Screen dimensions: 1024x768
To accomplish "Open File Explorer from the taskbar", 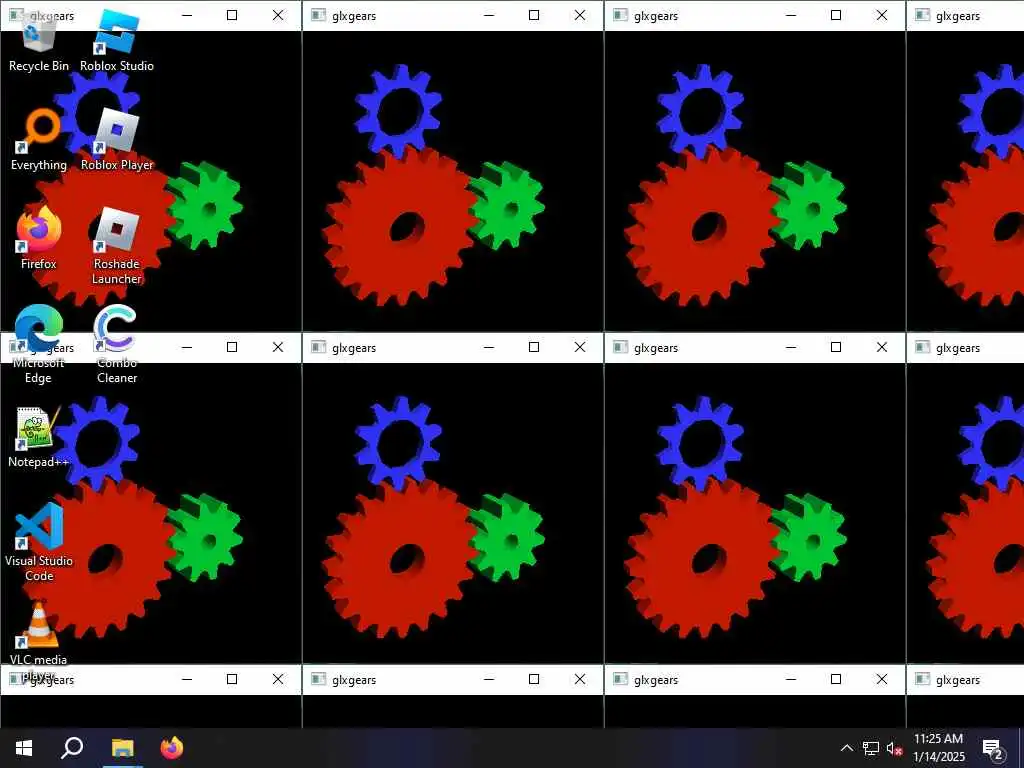I will (x=122, y=748).
